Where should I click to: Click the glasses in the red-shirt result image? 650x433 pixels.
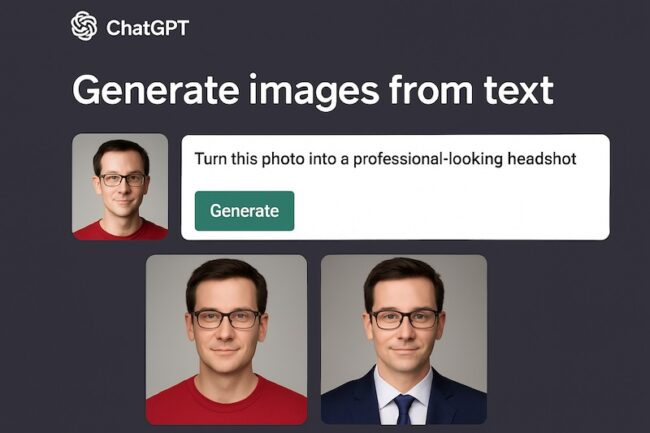click(x=227, y=319)
